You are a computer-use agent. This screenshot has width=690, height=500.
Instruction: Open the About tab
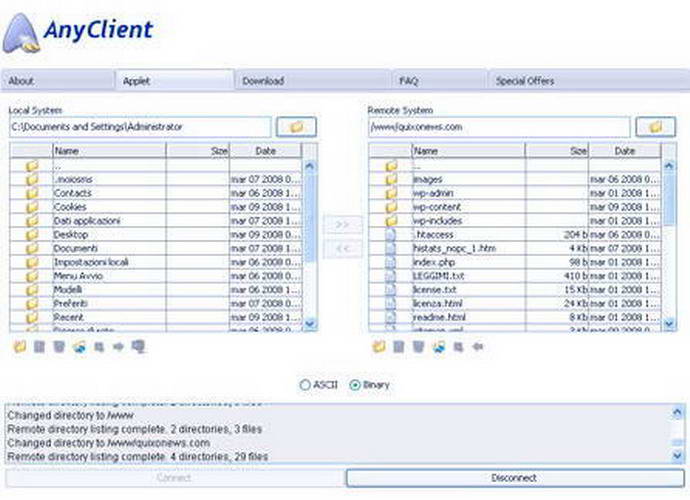[58, 81]
